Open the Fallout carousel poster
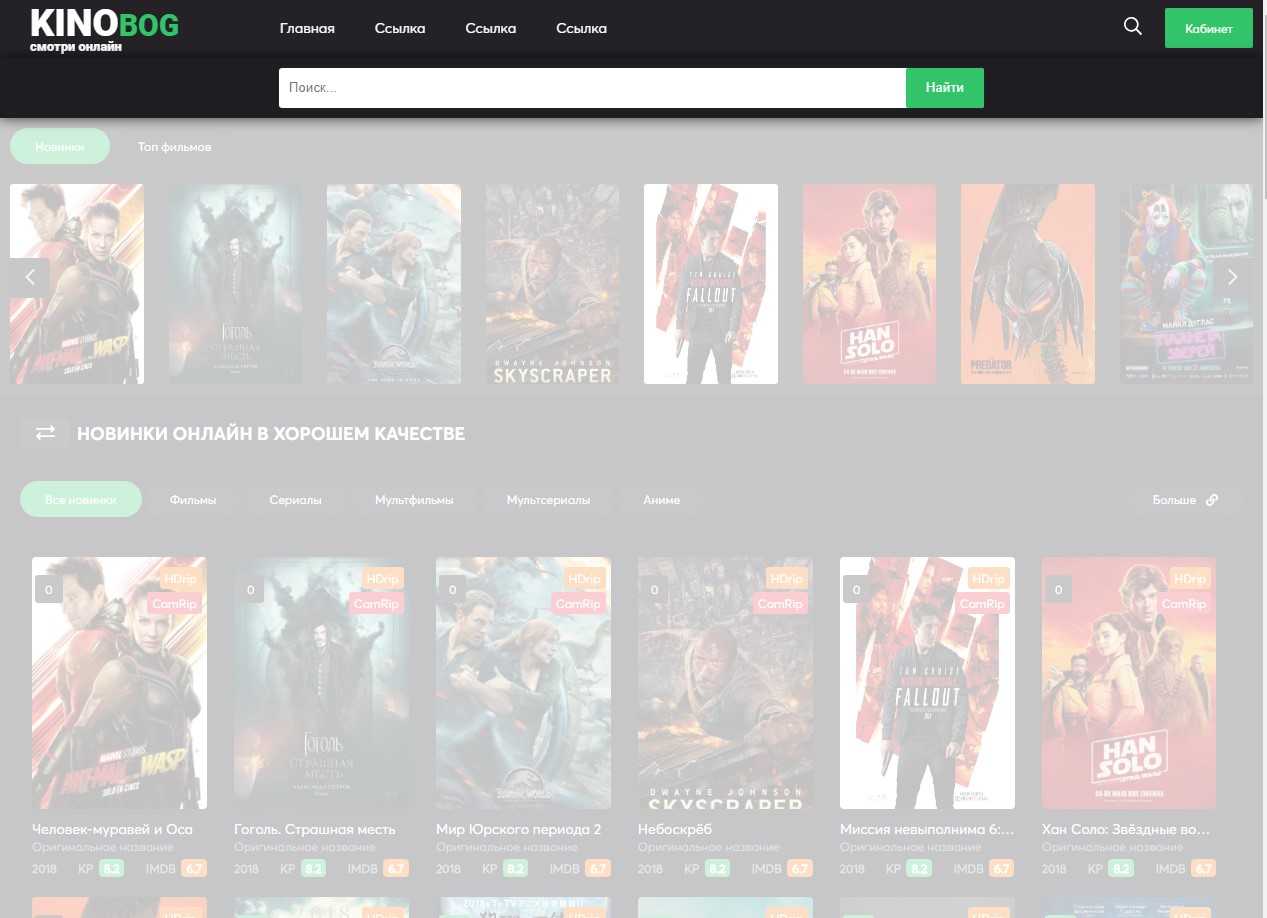The width and height of the screenshot is (1267, 918). coord(711,284)
